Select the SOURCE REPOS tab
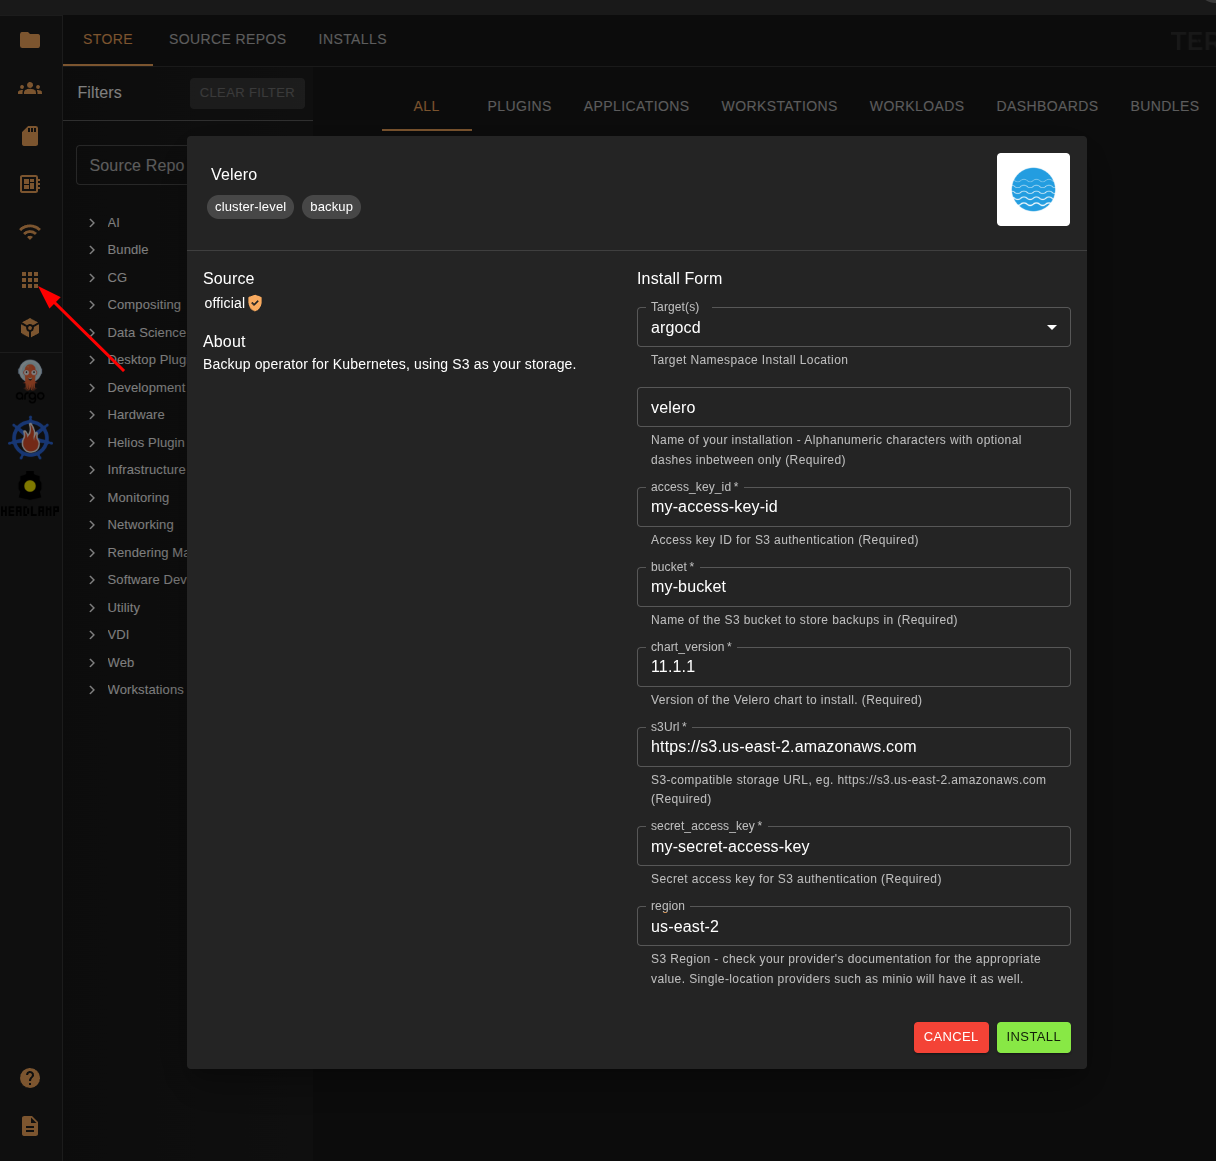 (x=227, y=39)
